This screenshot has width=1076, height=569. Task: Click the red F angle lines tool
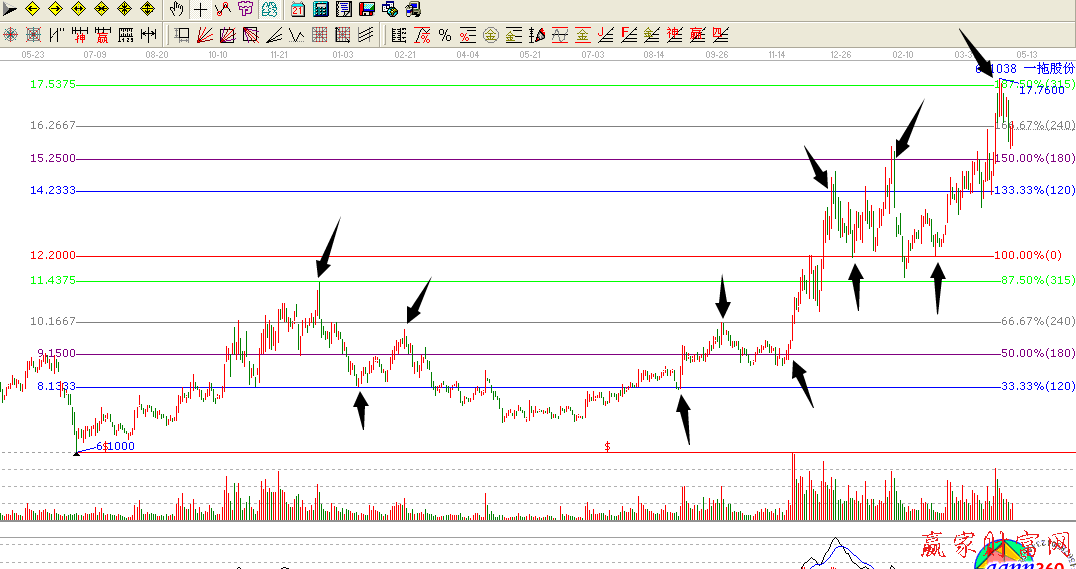click(x=628, y=35)
